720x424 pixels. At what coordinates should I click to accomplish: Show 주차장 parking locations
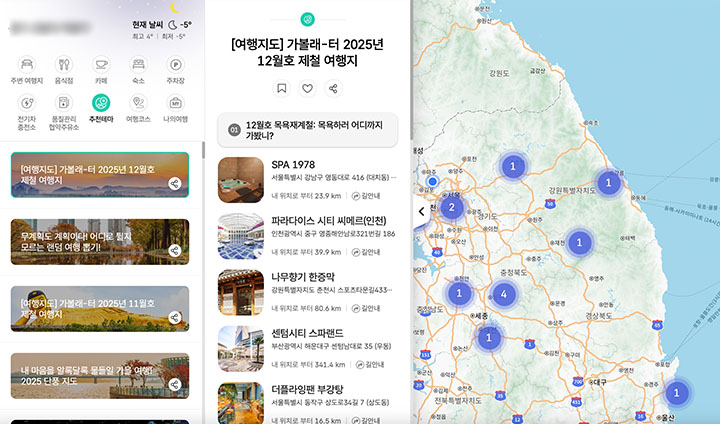175,65
